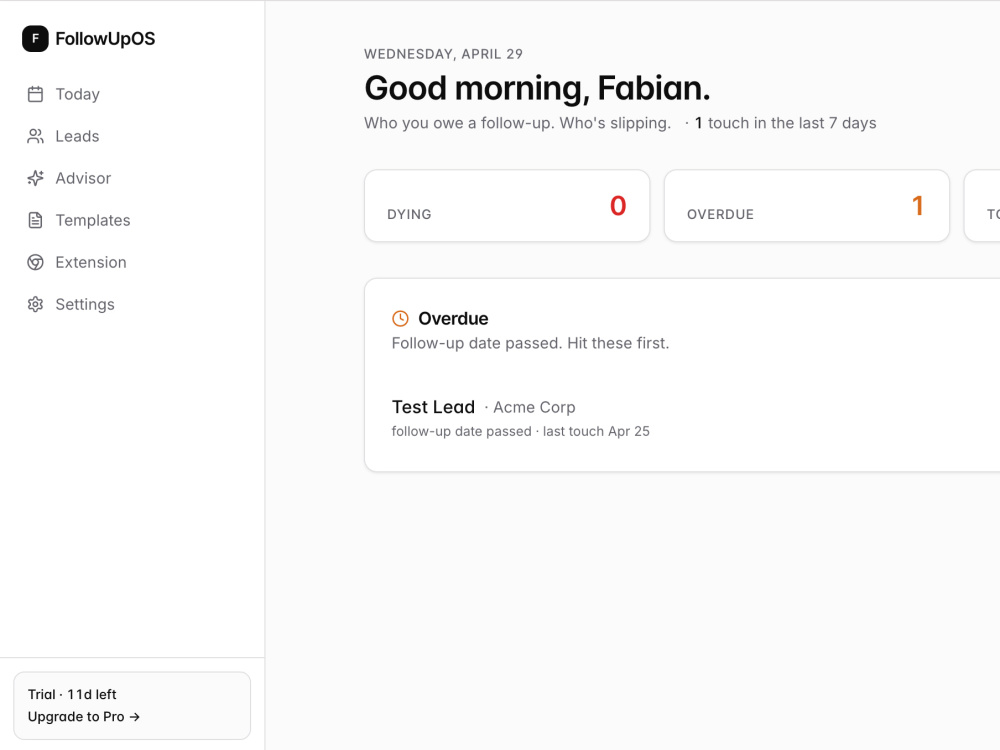Click '1 touch in the last 7 days' text
Screen dimensions: 1000x750
[786, 123]
